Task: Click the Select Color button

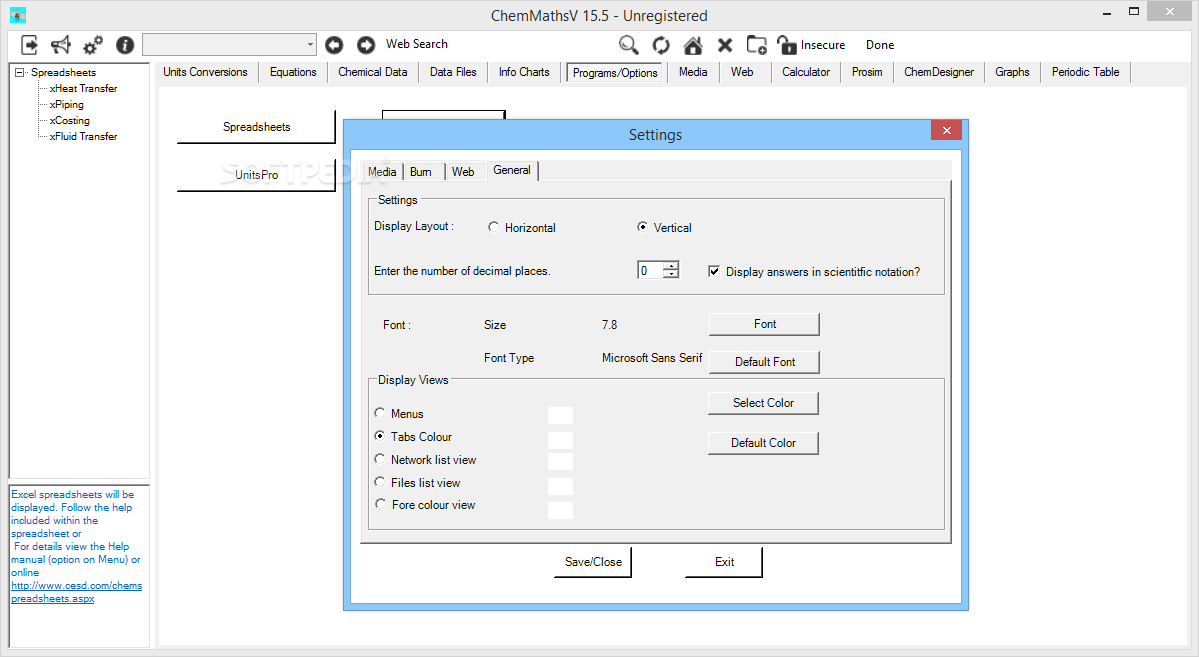Action: (763, 403)
